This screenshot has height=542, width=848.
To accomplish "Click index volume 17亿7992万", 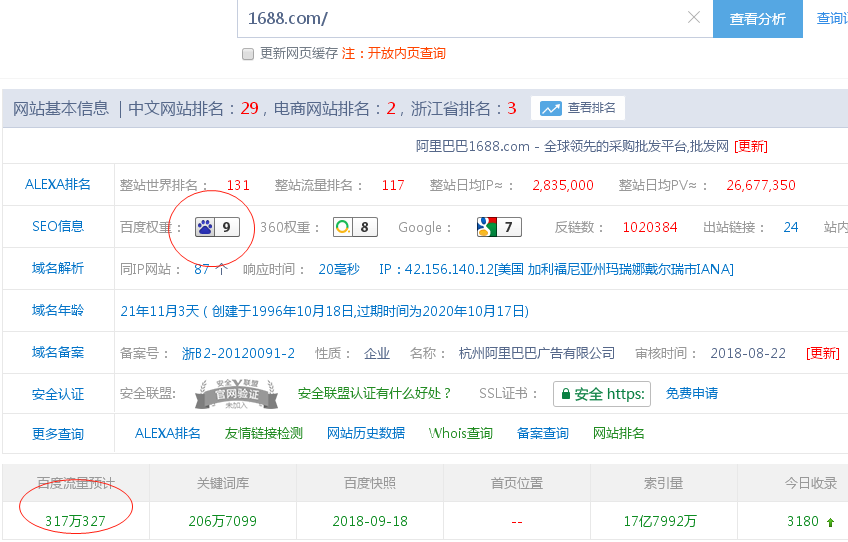I will 660,521.
